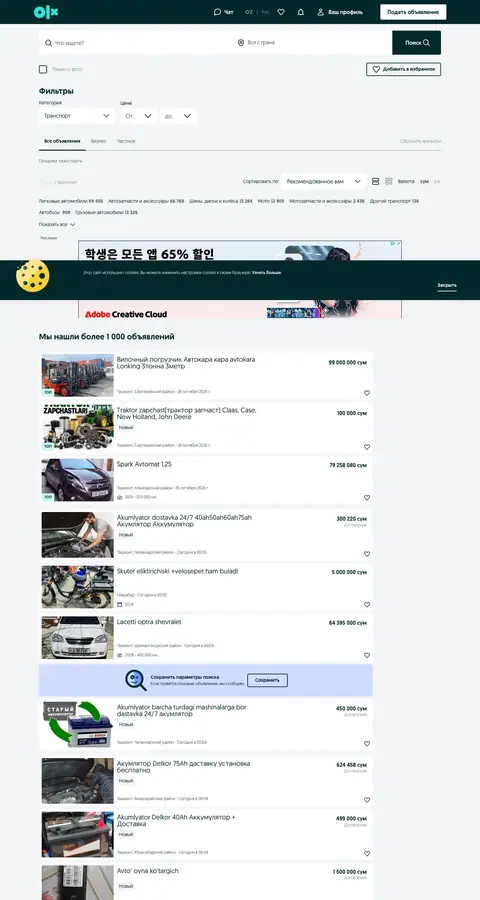Viewport: 480px width, 900px height.
Task: Open forklift listing thumbnail
Action: [x=78, y=375]
